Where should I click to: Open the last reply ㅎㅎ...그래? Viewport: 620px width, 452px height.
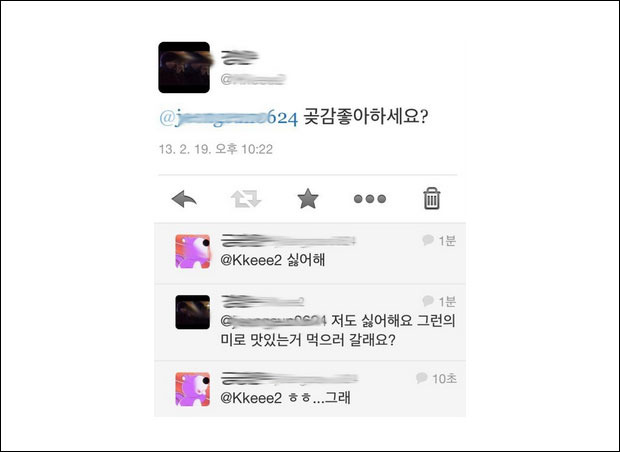tap(310, 389)
